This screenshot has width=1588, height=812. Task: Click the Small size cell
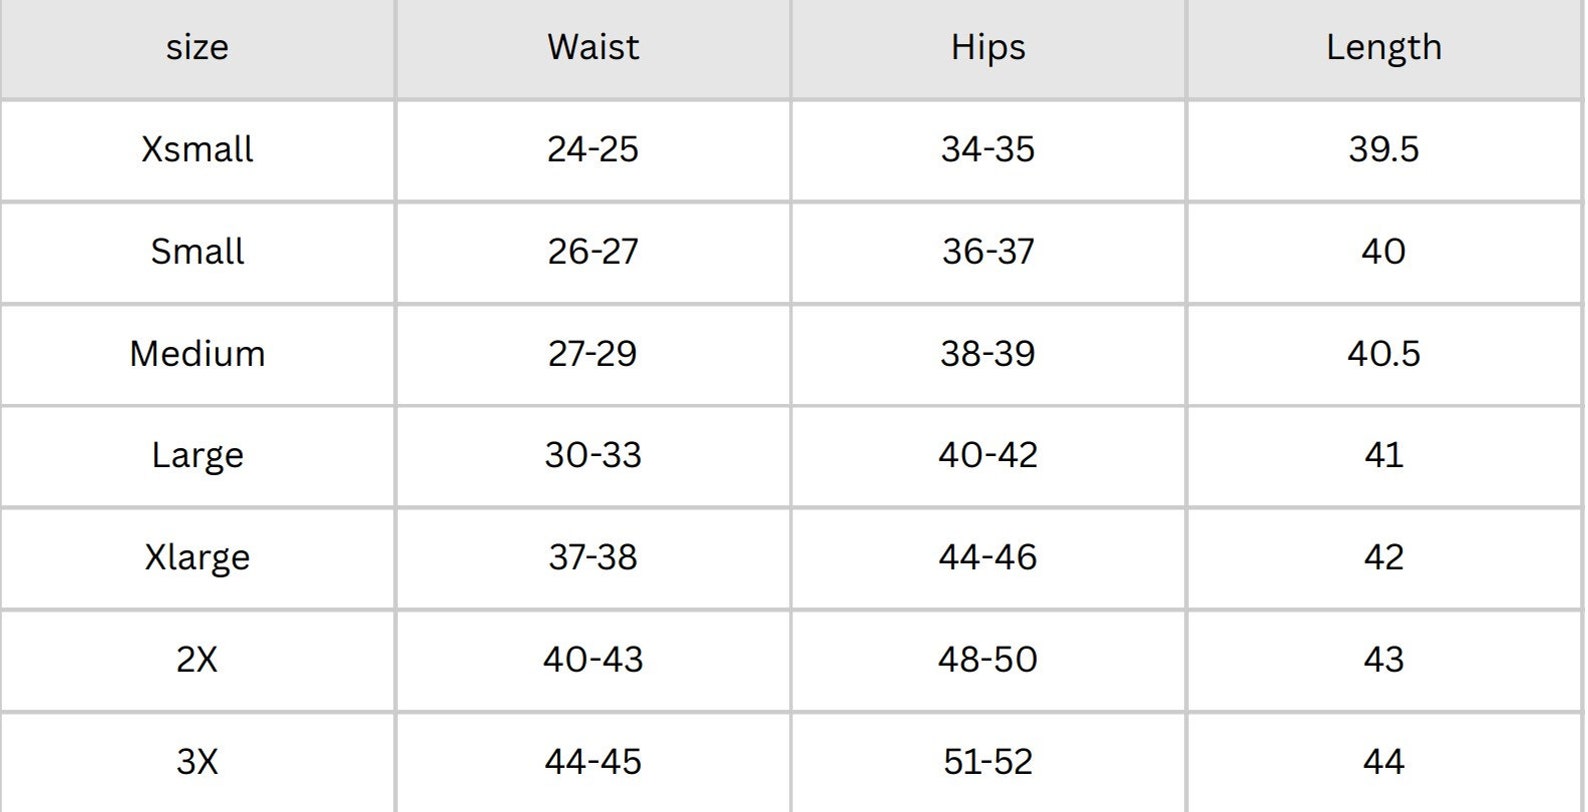point(197,251)
